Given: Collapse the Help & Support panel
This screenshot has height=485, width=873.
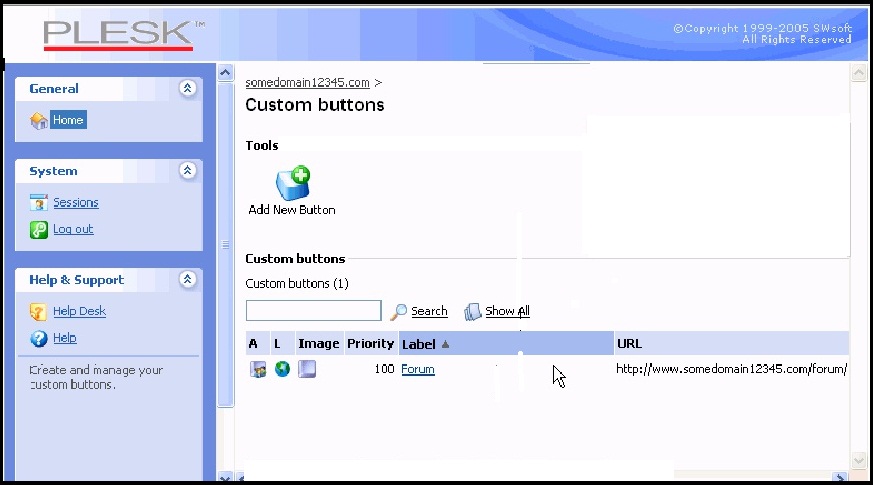Looking at the screenshot, I should pyautogui.click(x=188, y=279).
